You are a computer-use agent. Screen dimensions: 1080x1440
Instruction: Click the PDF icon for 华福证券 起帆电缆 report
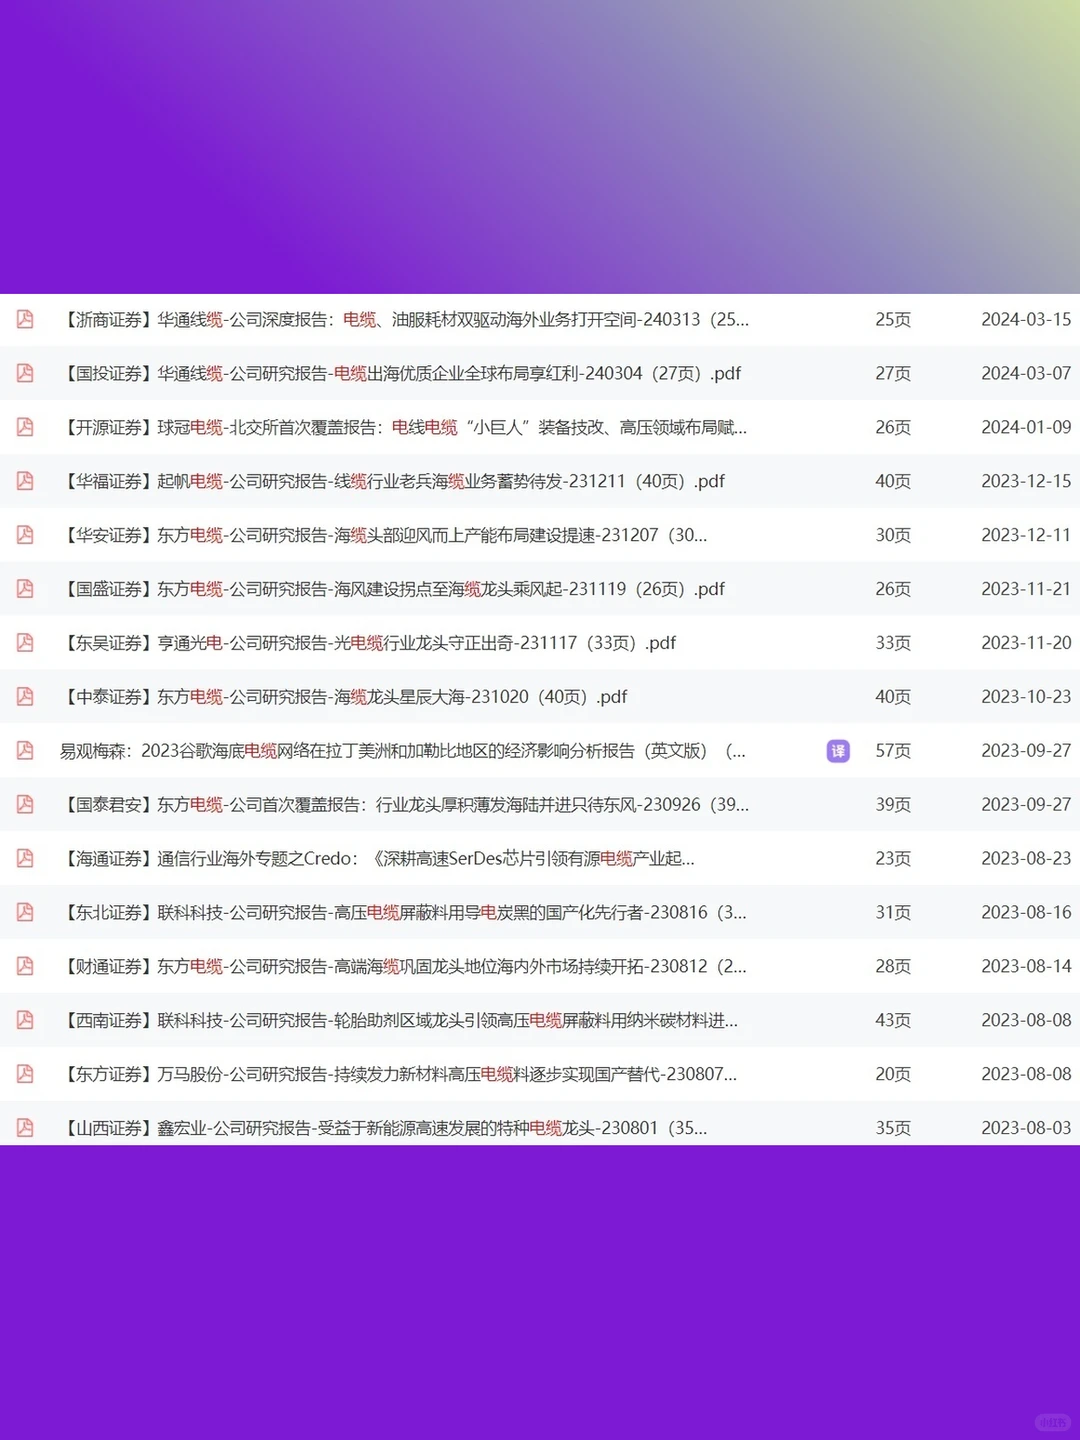pyautogui.click(x=25, y=481)
